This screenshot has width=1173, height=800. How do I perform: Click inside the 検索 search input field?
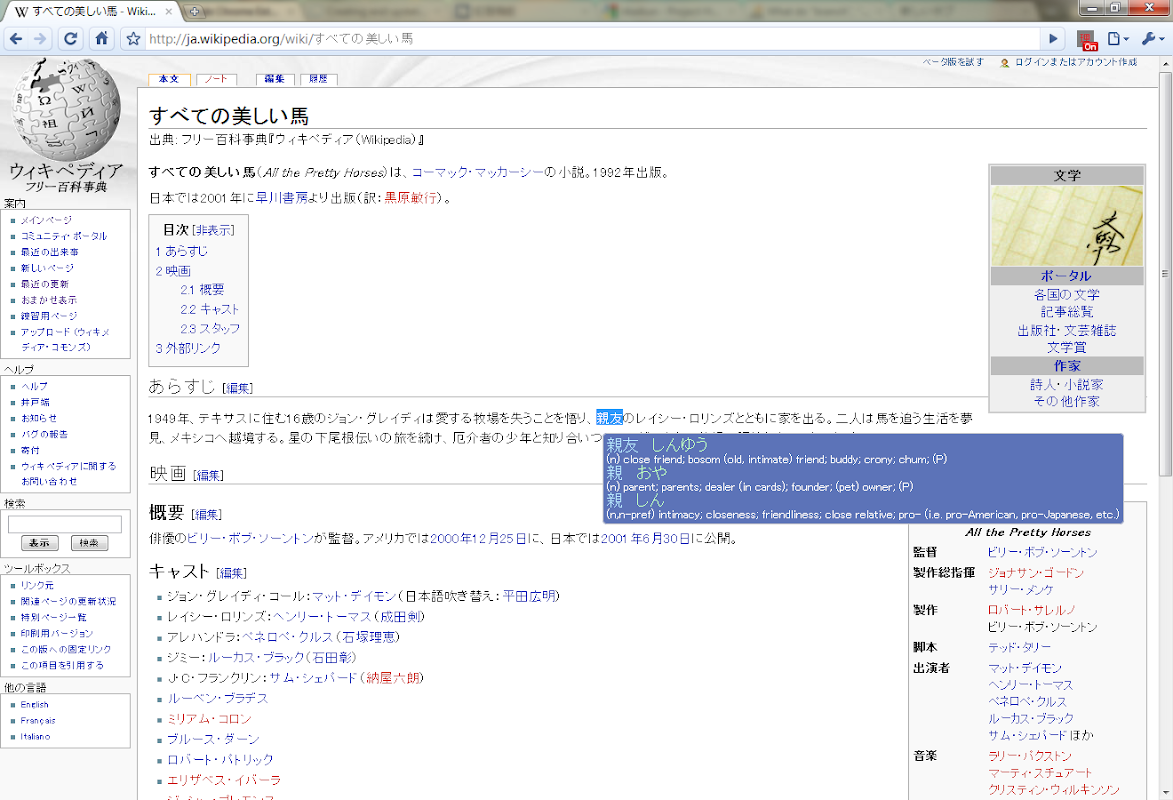[x=64, y=523]
